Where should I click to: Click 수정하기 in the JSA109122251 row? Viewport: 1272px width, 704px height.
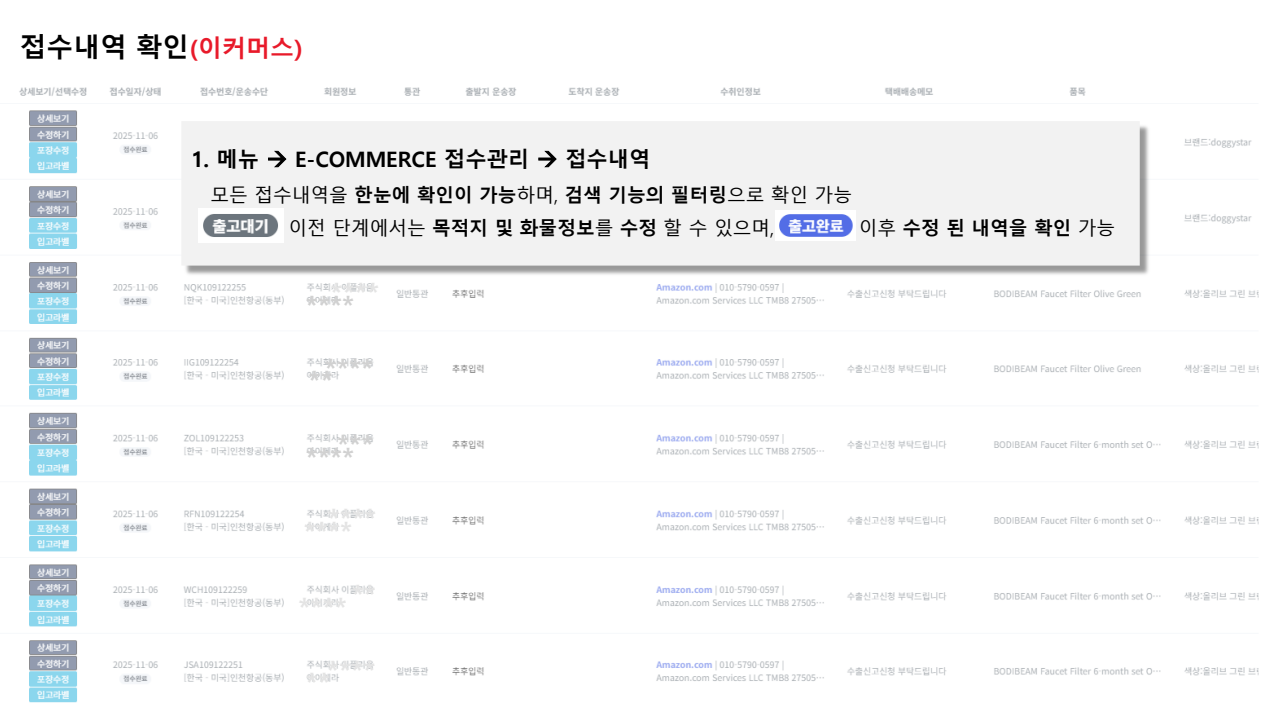53,664
